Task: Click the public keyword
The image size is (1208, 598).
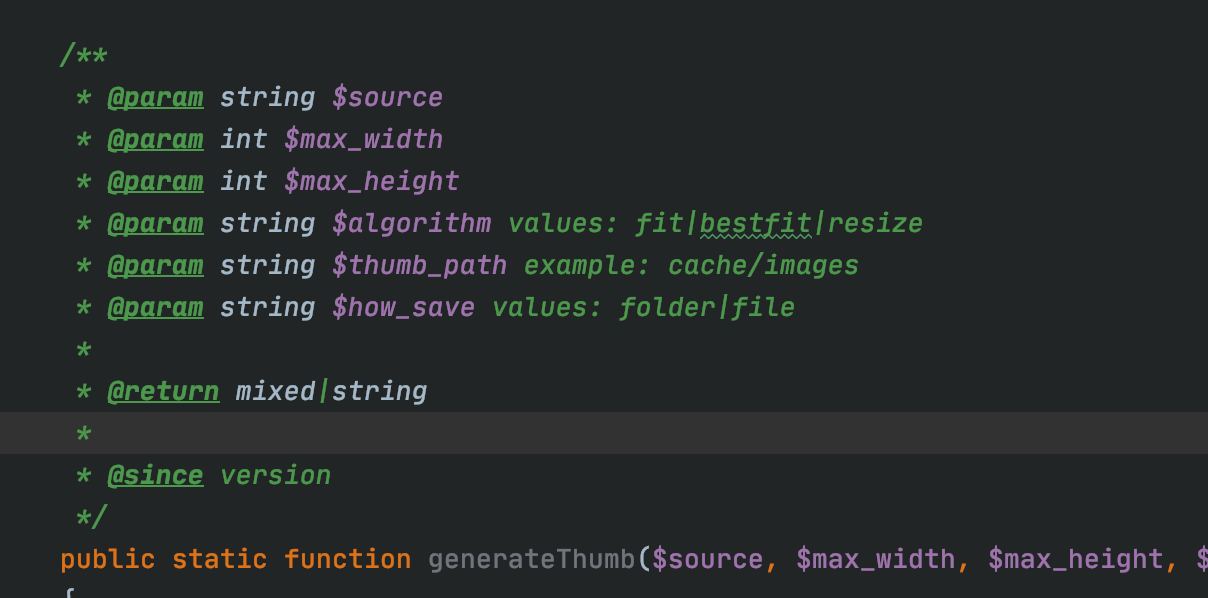Action: point(108,560)
